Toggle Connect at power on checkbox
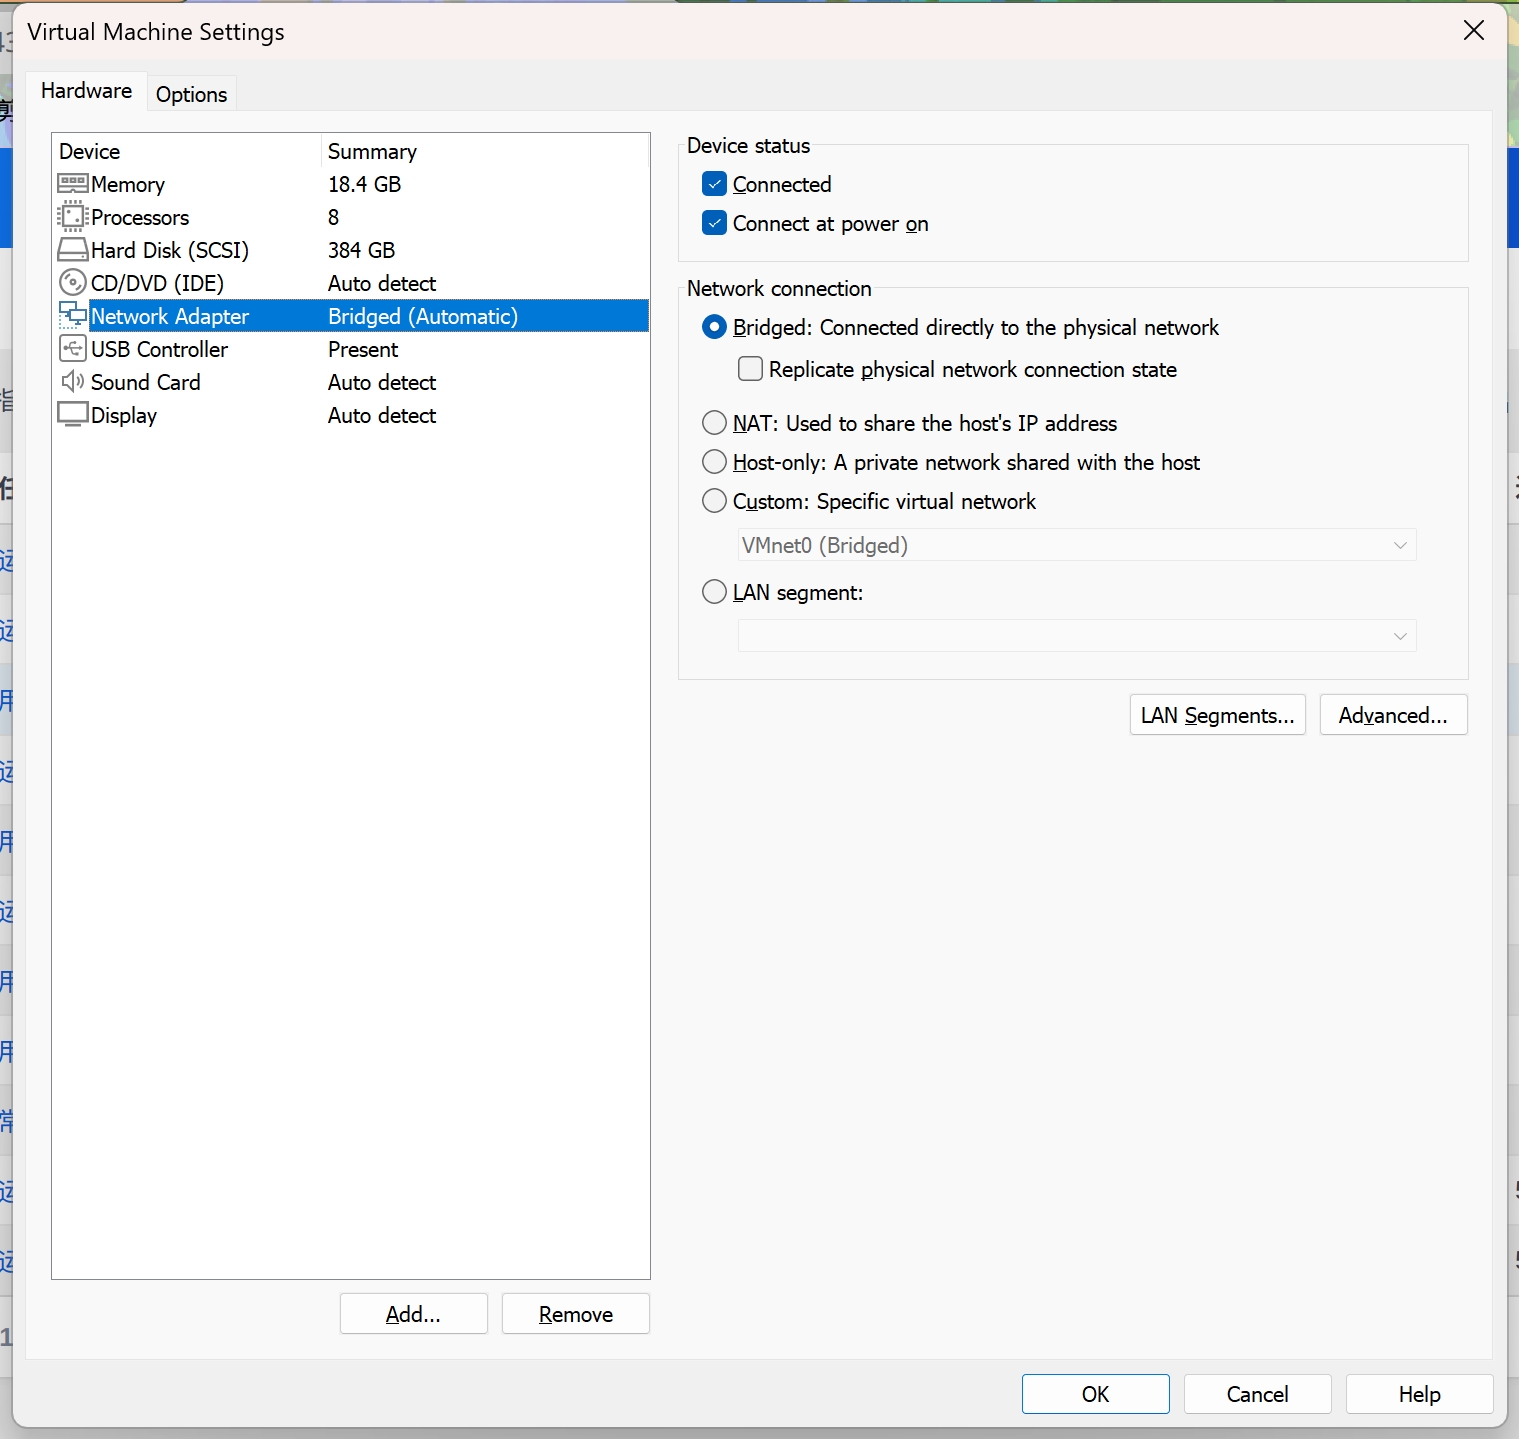 [x=714, y=223]
